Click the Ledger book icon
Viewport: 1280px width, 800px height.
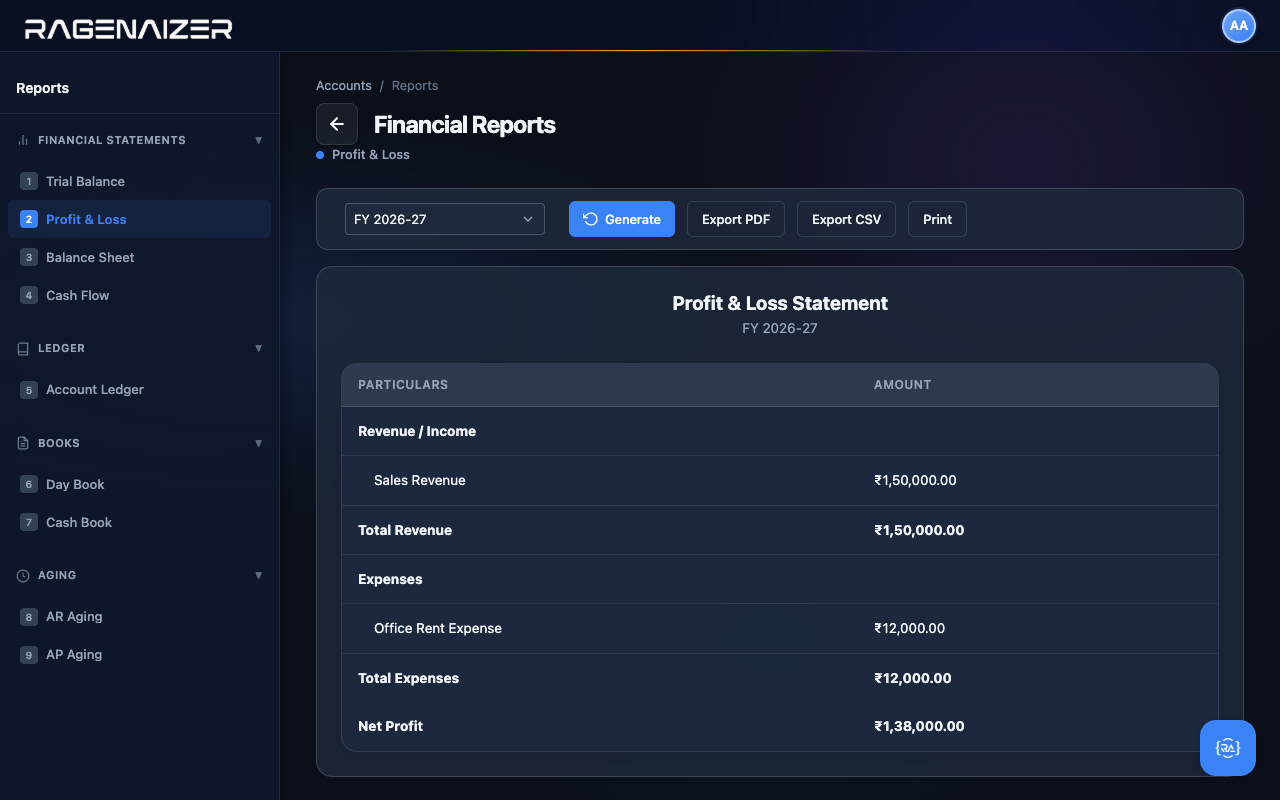click(23, 348)
